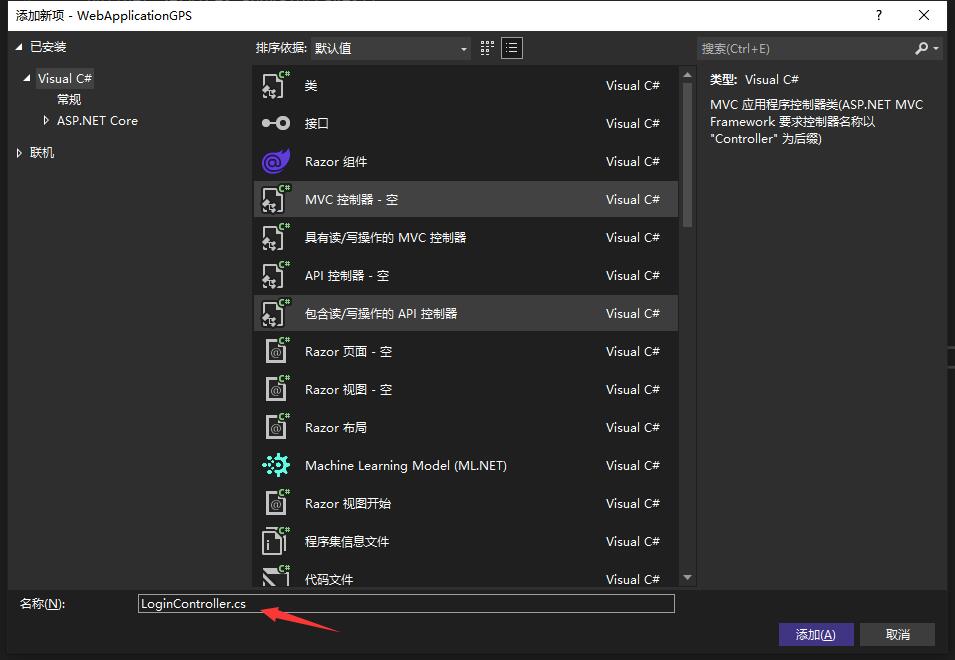Select the MVC 控制器 - 空 icon
This screenshot has width=955, height=660.
(x=275, y=200)
